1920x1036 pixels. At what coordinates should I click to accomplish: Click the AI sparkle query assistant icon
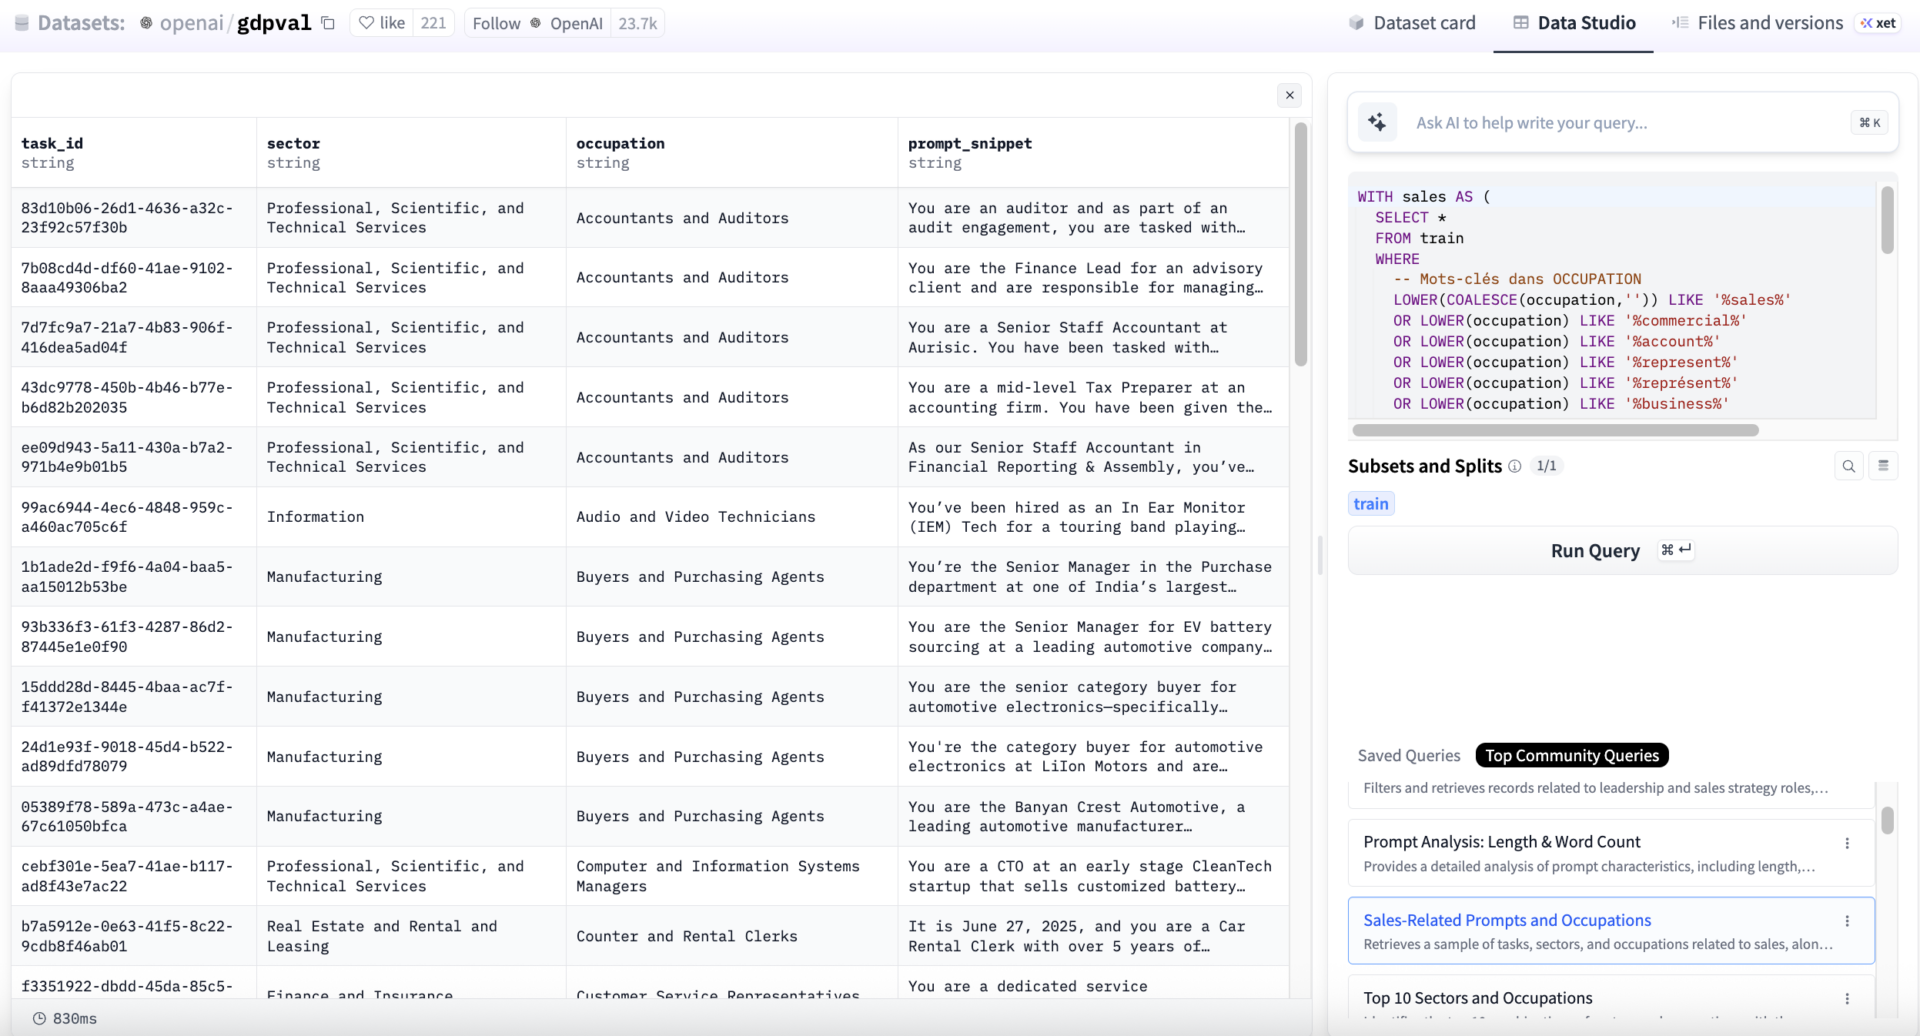pos(1377,123)
